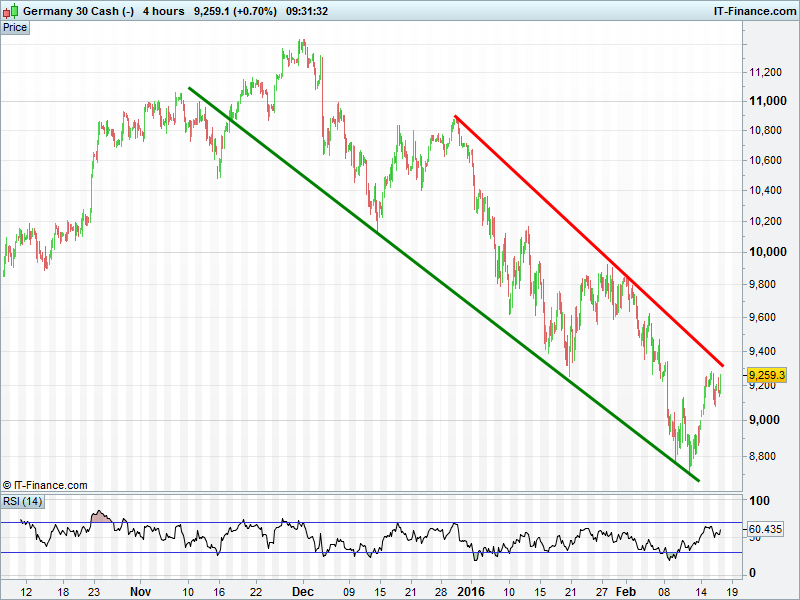This screenshot has width=800, height=600.
Task: Click the Dec date label on time axis
Action: tap(303, 592)
